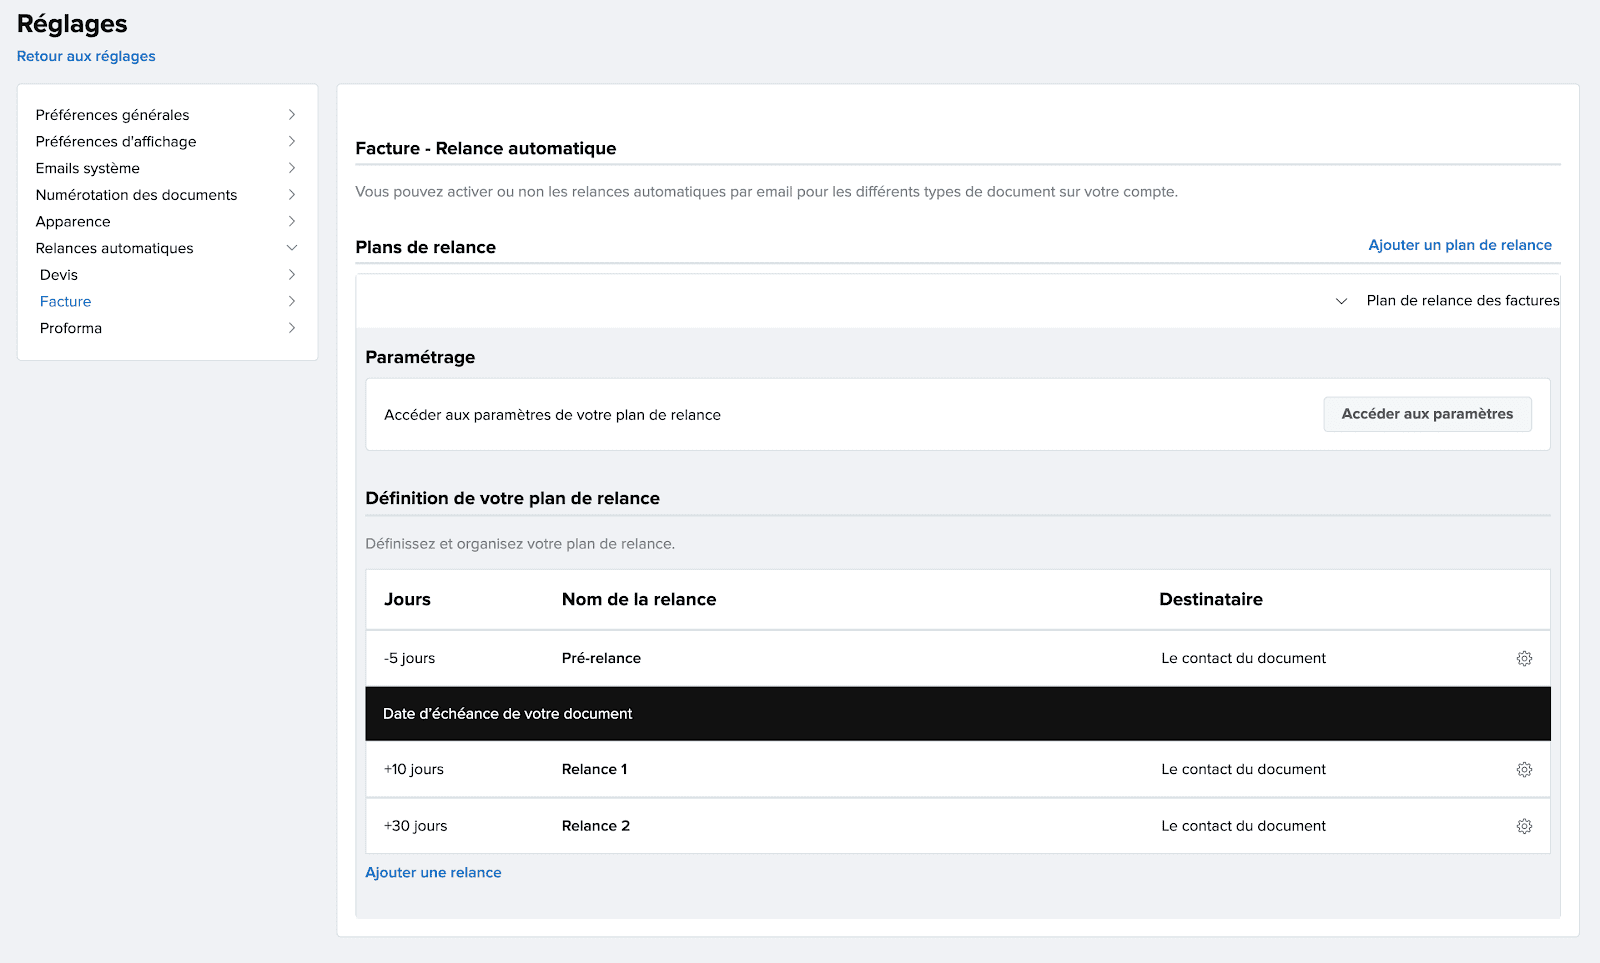
Task: Click Pré-relance name
Action: (601, 658)
